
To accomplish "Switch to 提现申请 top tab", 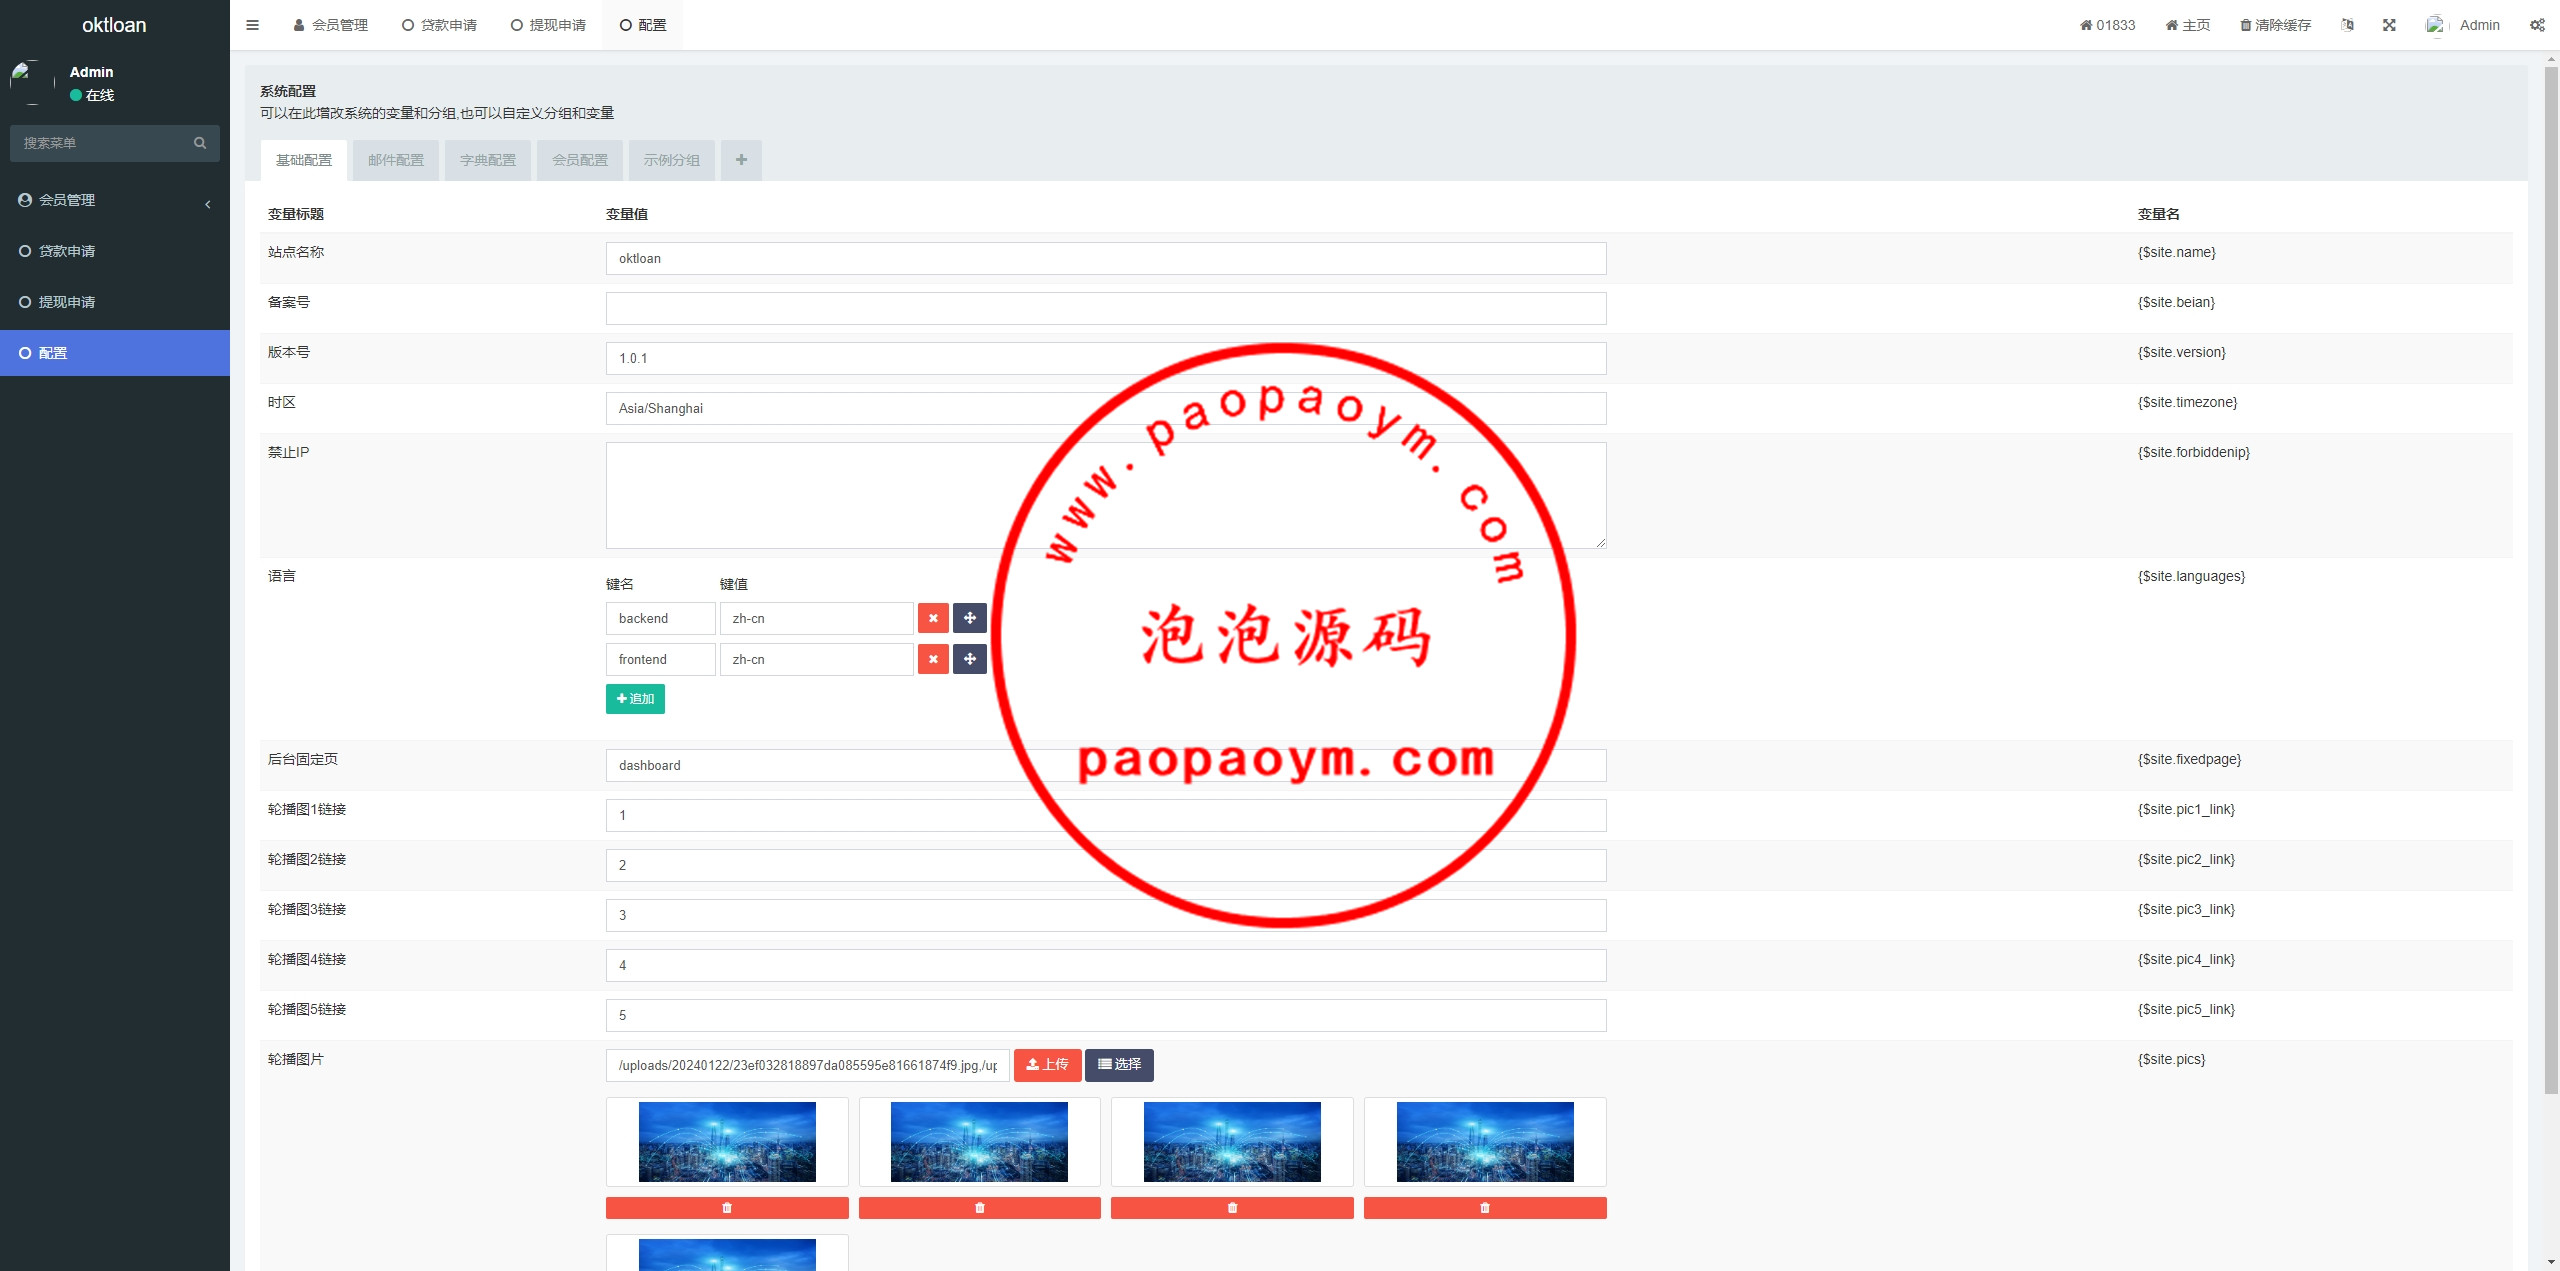I will [x=548, y=25].
